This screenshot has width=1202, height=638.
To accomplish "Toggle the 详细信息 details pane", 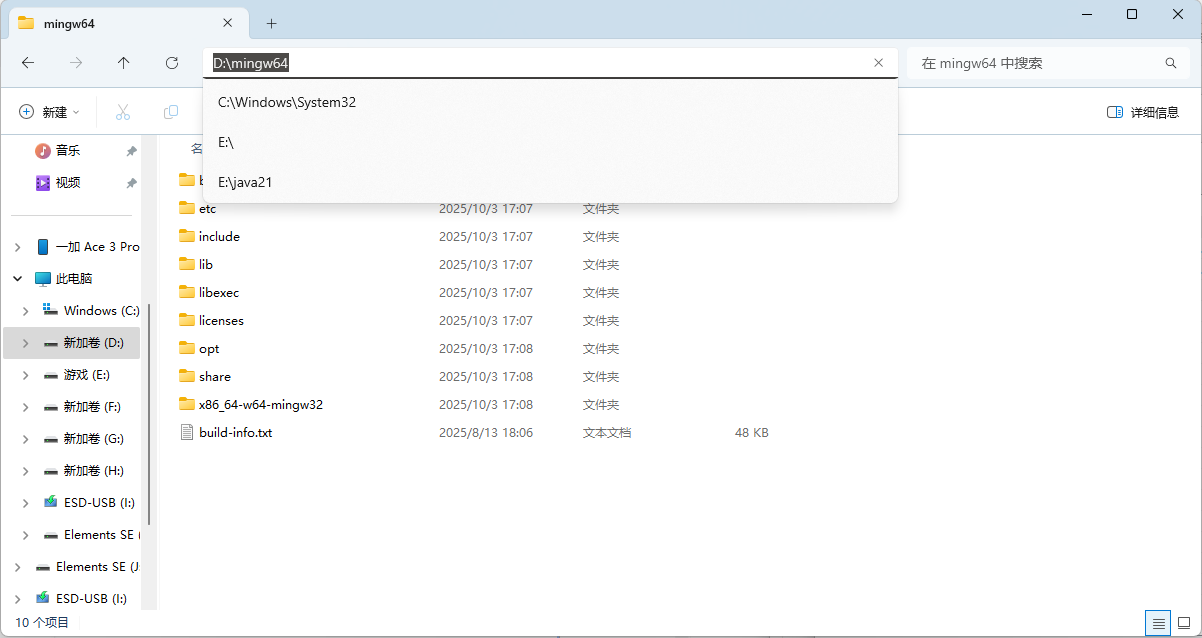I will click(x=1143, y=112).
